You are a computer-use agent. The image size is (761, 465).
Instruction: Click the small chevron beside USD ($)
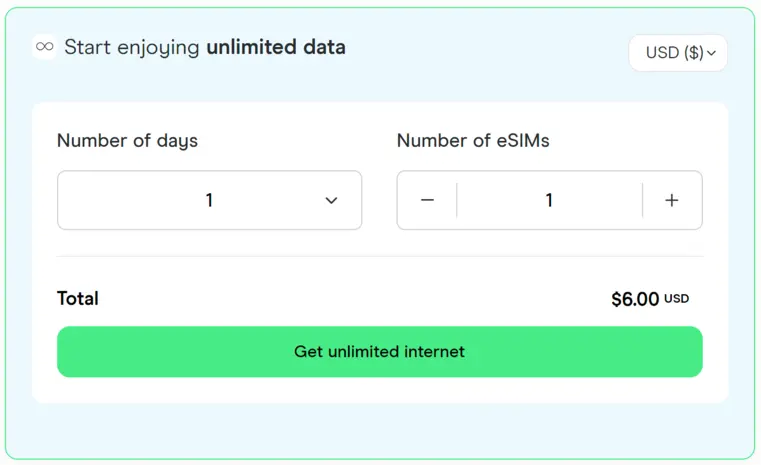(711, 53)
